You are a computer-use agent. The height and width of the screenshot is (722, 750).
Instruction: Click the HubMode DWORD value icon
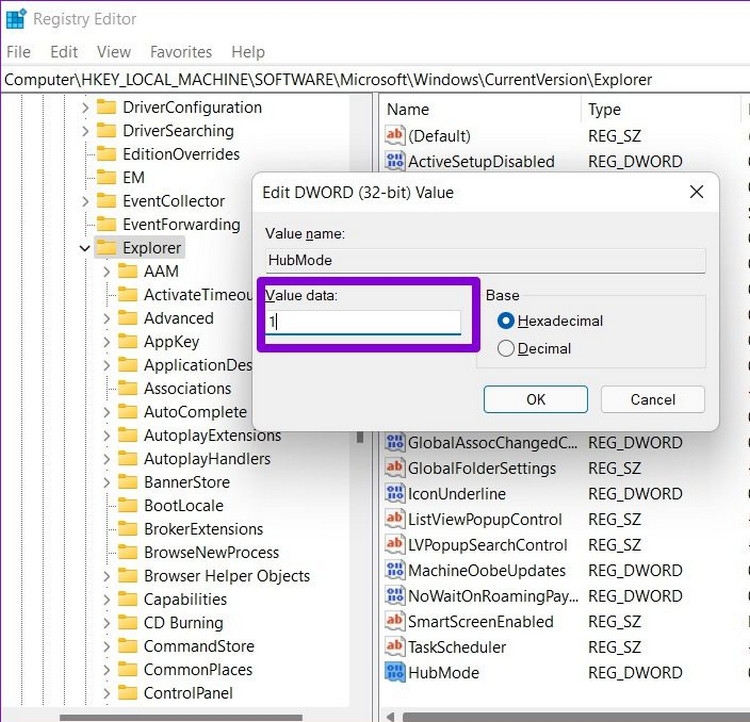point(395,673)
